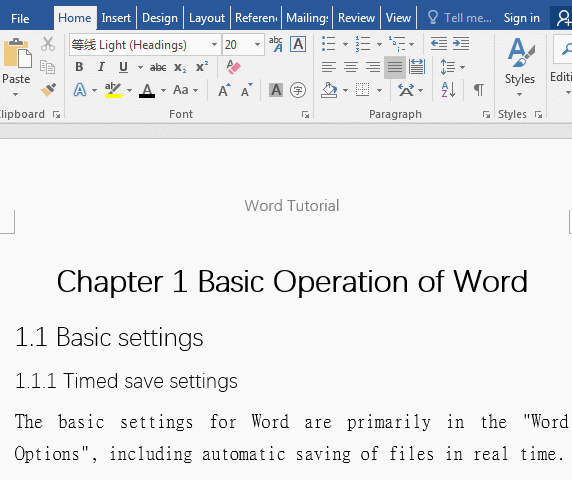Screen dimensions: 572x480
Task: Switch to the Design tab
Action: (160, 18)
